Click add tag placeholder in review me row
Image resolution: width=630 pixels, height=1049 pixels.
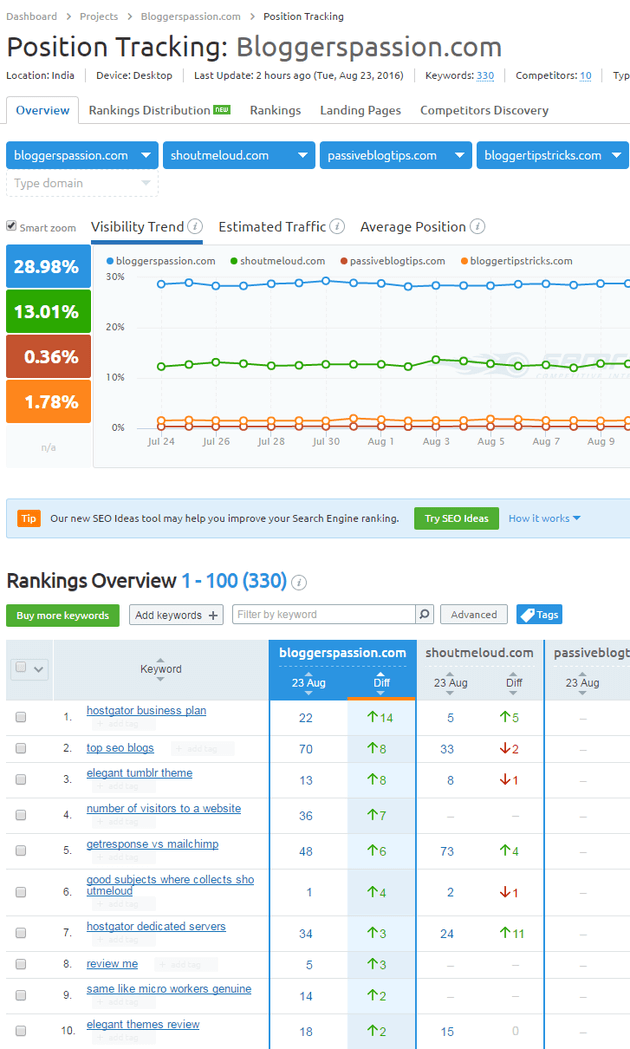click(186, 965)
